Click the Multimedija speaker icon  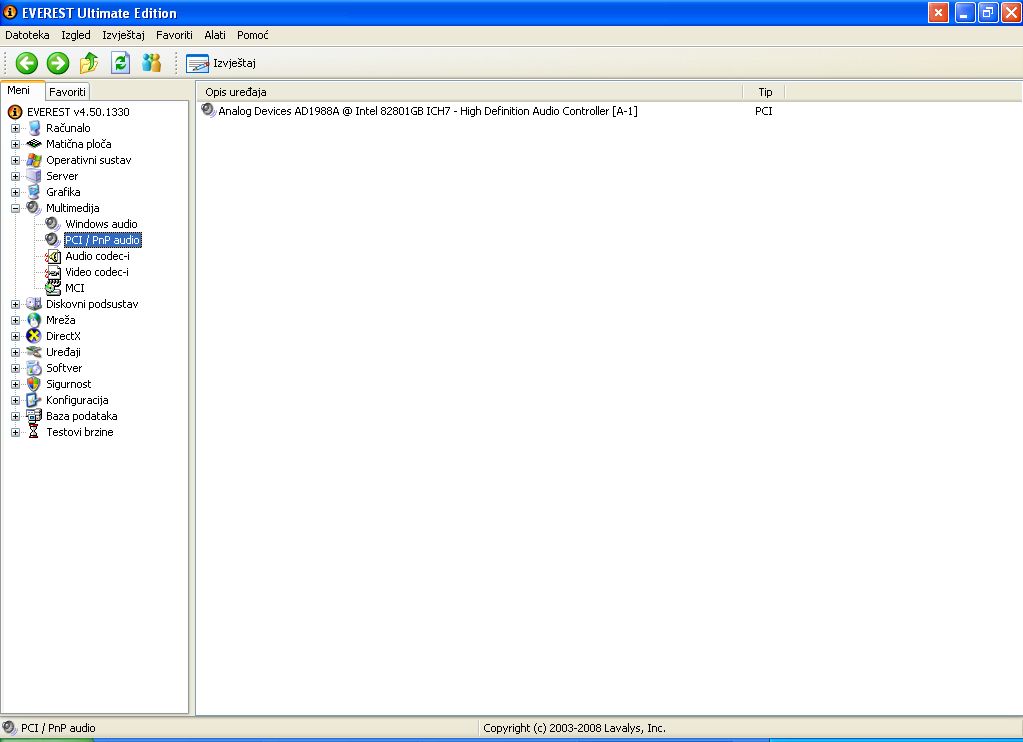pos(34,208)
